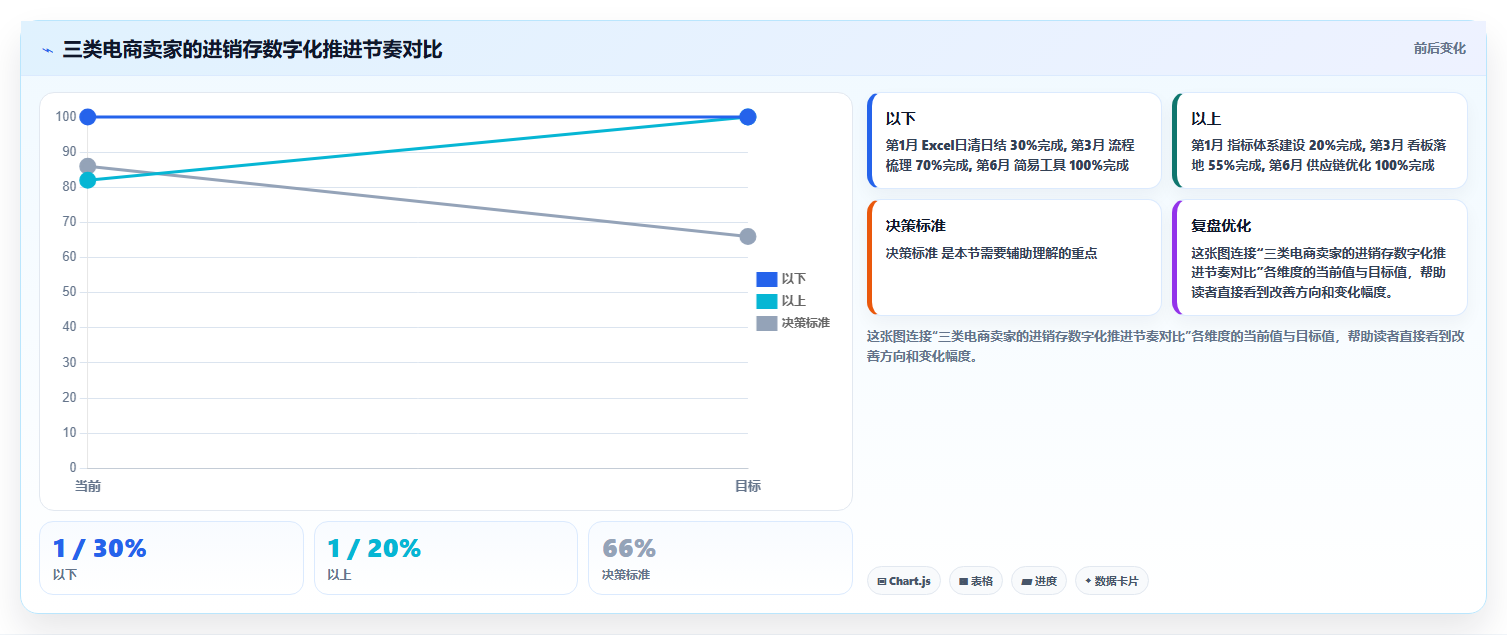Click the blue data point at 目标
Screen dimensions: 1507x635
click(x=748, y=117)
